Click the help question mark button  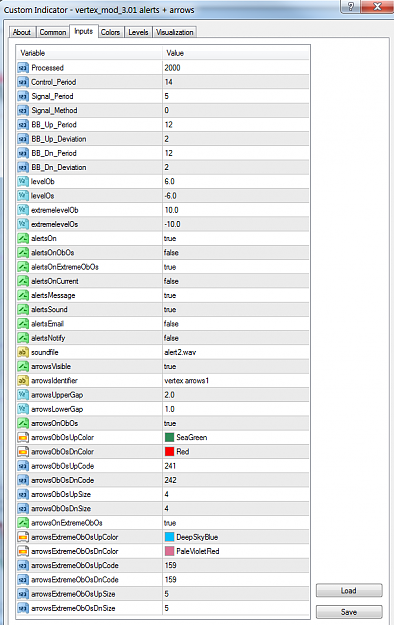(350, 7)
